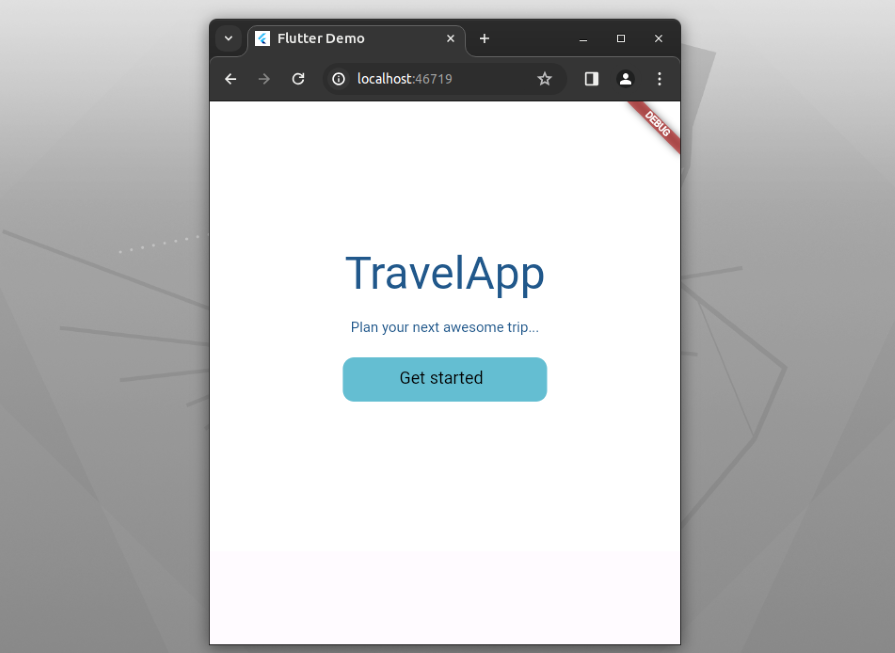The width and height of the screenshot is (895, 653).
Task: Minimize the browser window
Action: click(x=583, y=38)
